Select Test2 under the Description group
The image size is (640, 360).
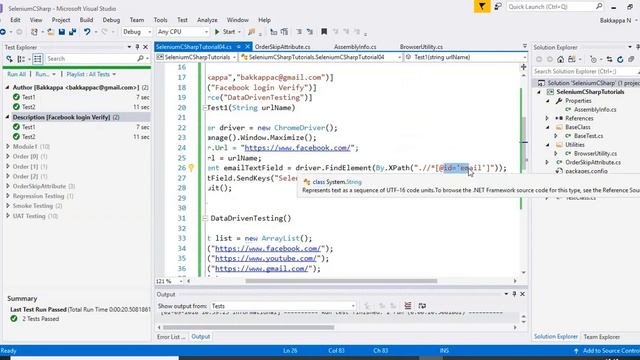pyautogui.click(x=29, y=137)
